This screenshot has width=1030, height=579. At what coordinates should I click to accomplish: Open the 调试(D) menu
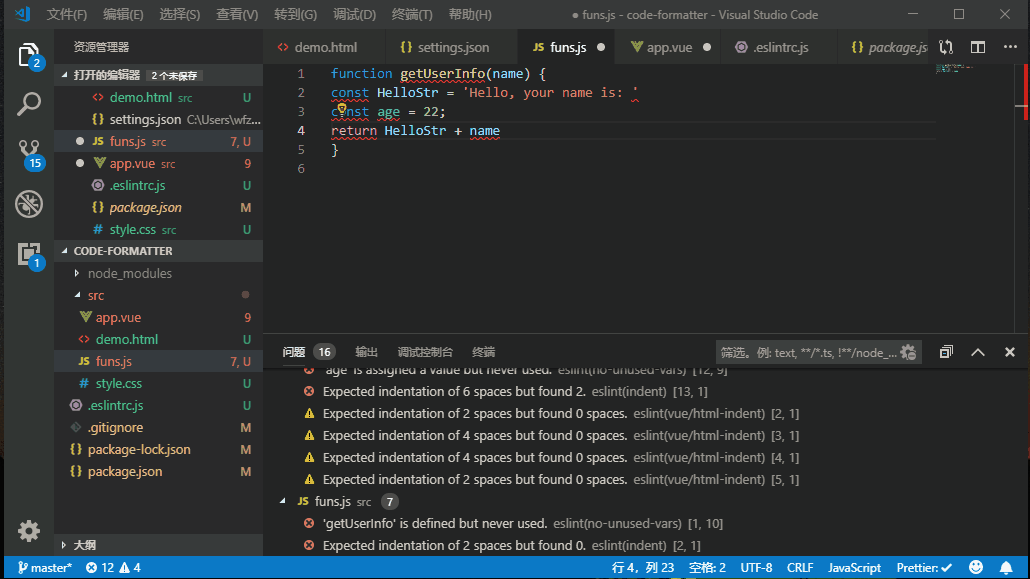(354, 14)
